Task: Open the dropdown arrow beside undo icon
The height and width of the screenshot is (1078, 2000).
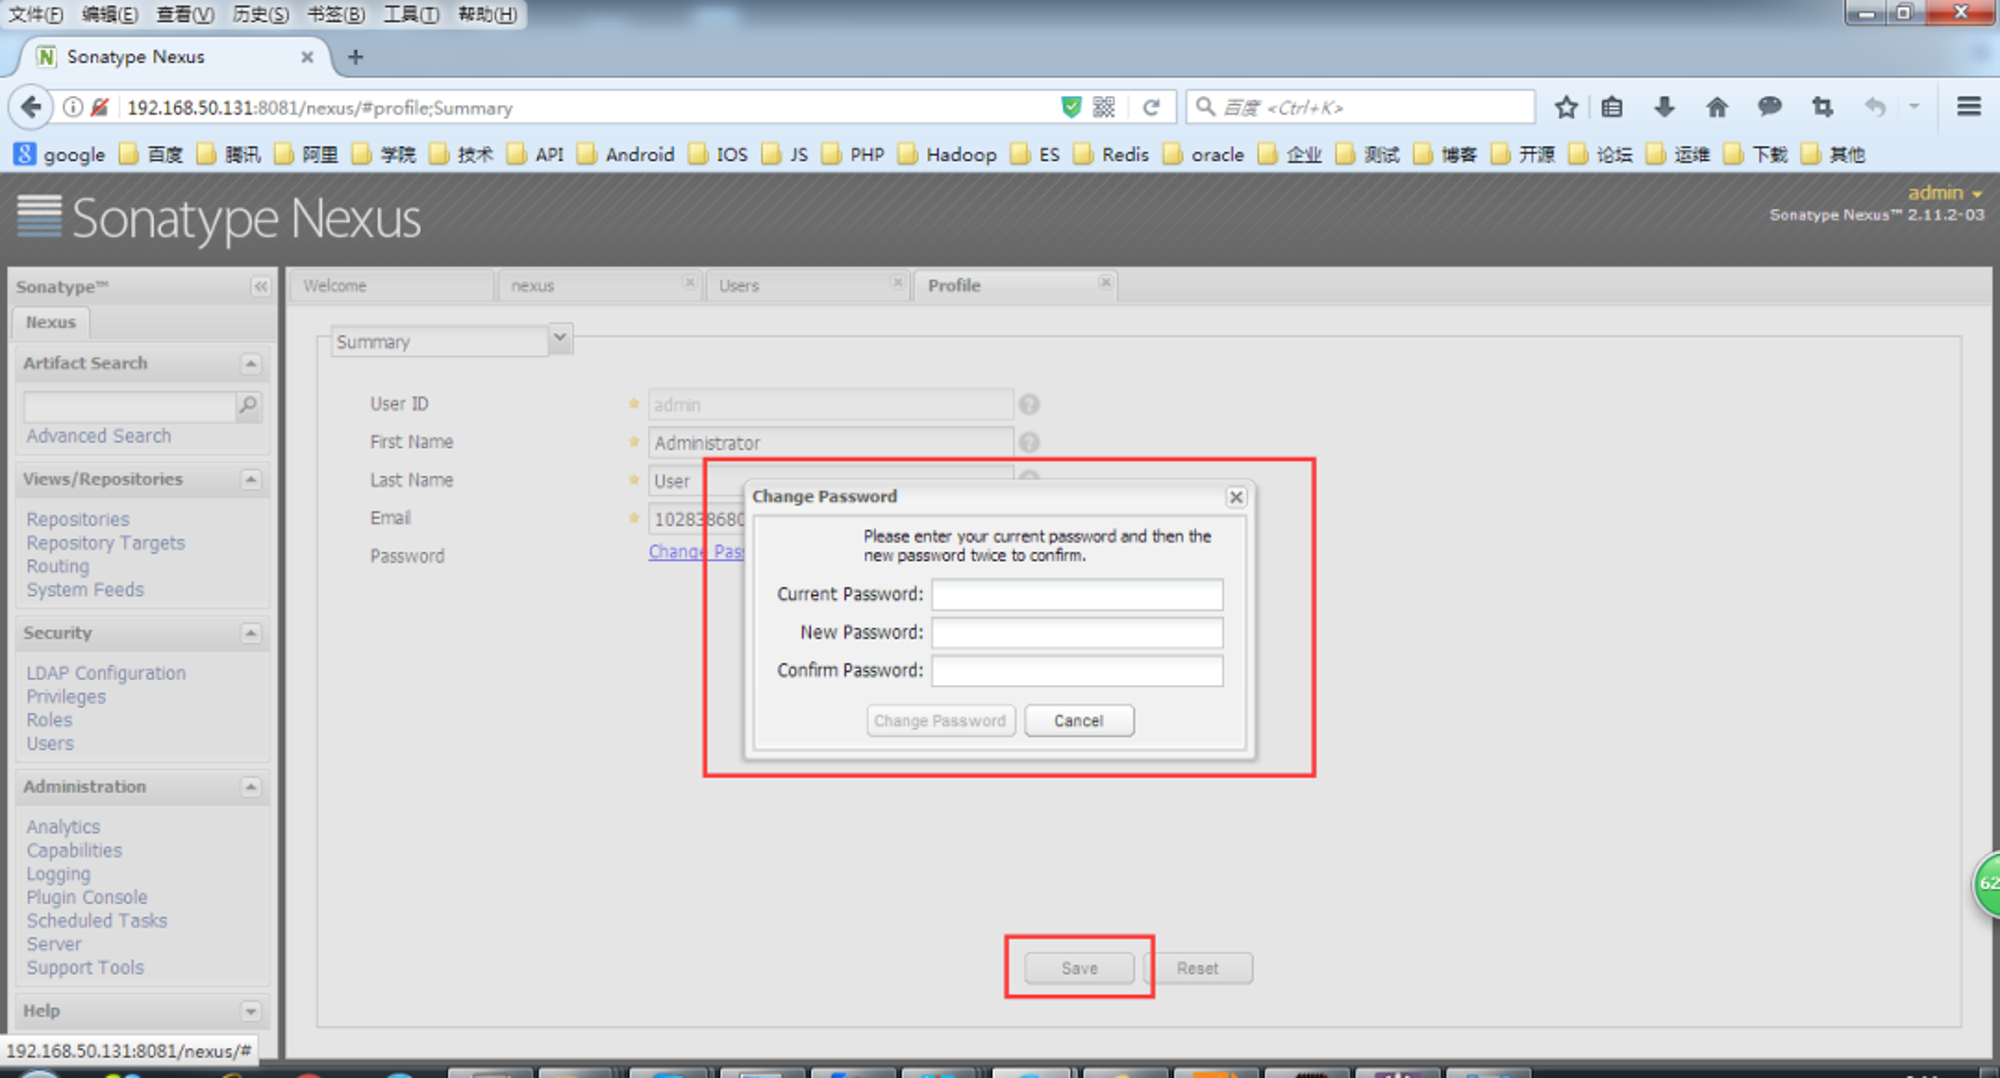Action: 1914,106
